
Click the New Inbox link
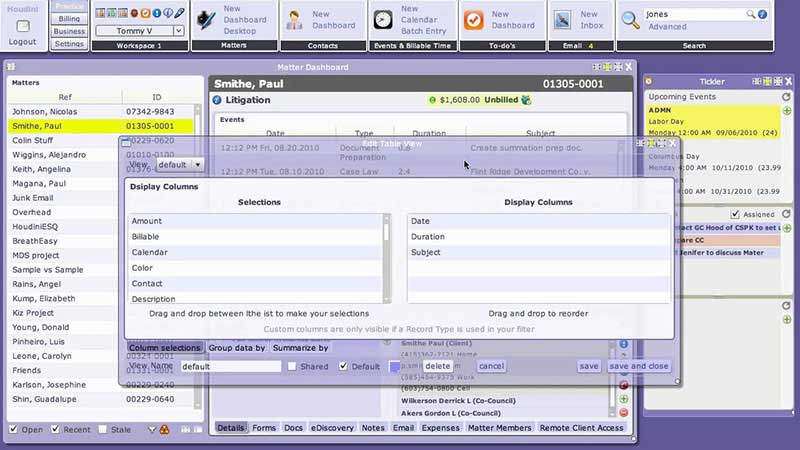click(x=591, y=20)
